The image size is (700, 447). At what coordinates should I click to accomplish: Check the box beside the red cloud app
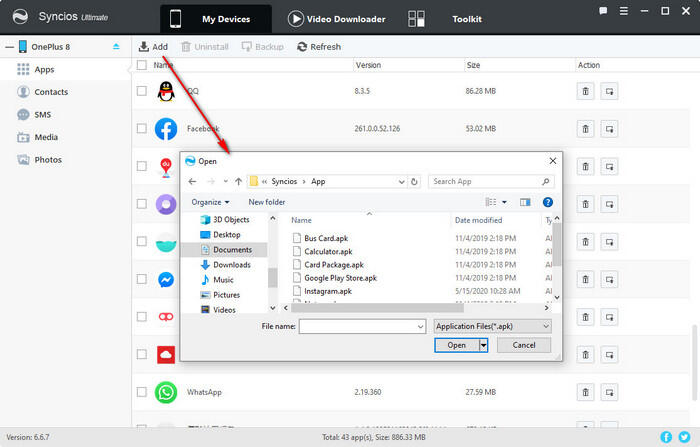click(x=142, y=355)
